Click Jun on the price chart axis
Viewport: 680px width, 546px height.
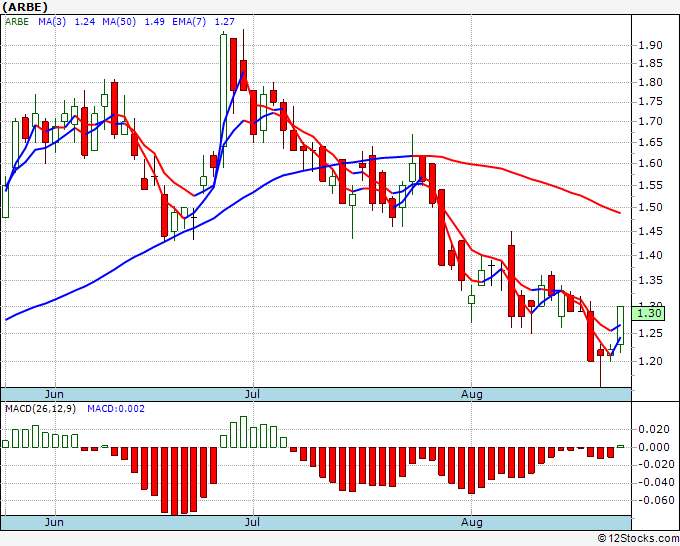click(x=54, y=394)
